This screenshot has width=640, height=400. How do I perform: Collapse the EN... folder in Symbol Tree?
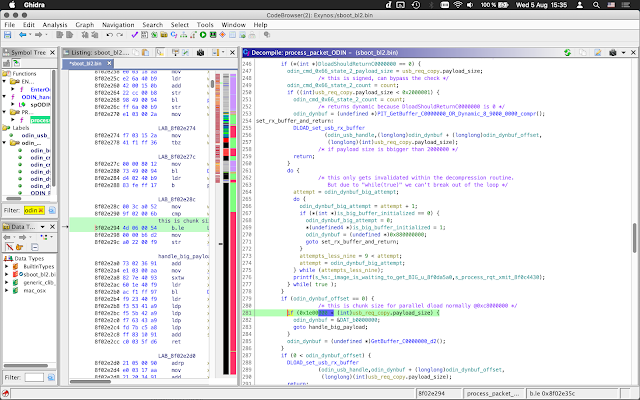click(x=4, y=82)
